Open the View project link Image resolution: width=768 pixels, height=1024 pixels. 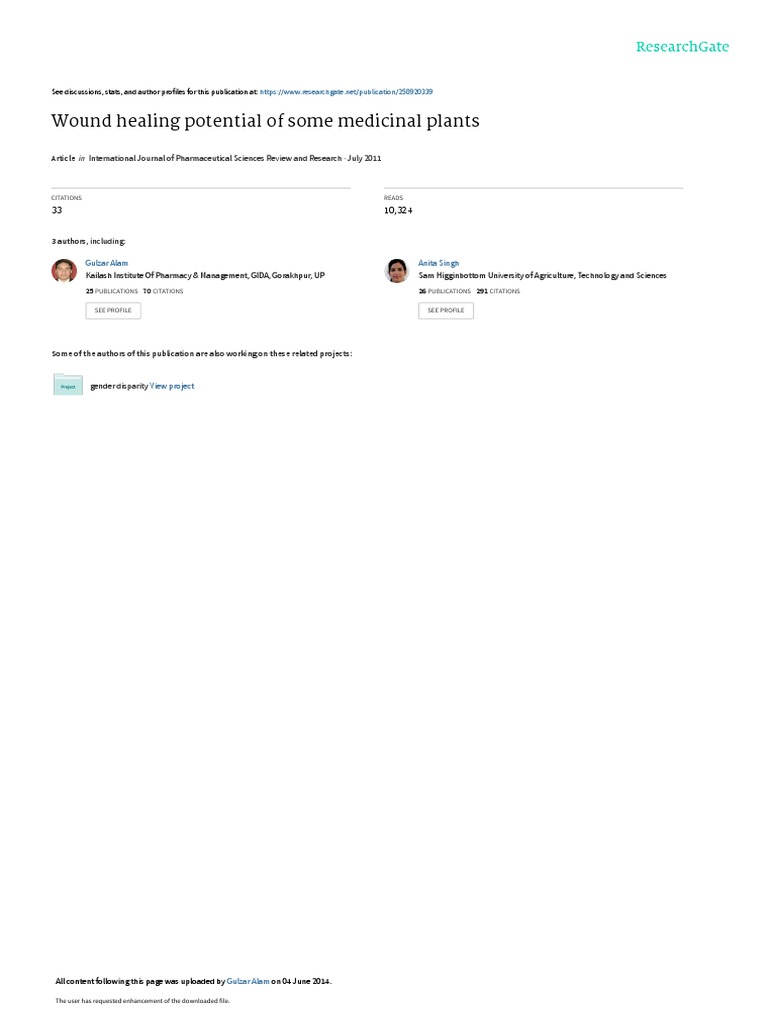point(172,386)
